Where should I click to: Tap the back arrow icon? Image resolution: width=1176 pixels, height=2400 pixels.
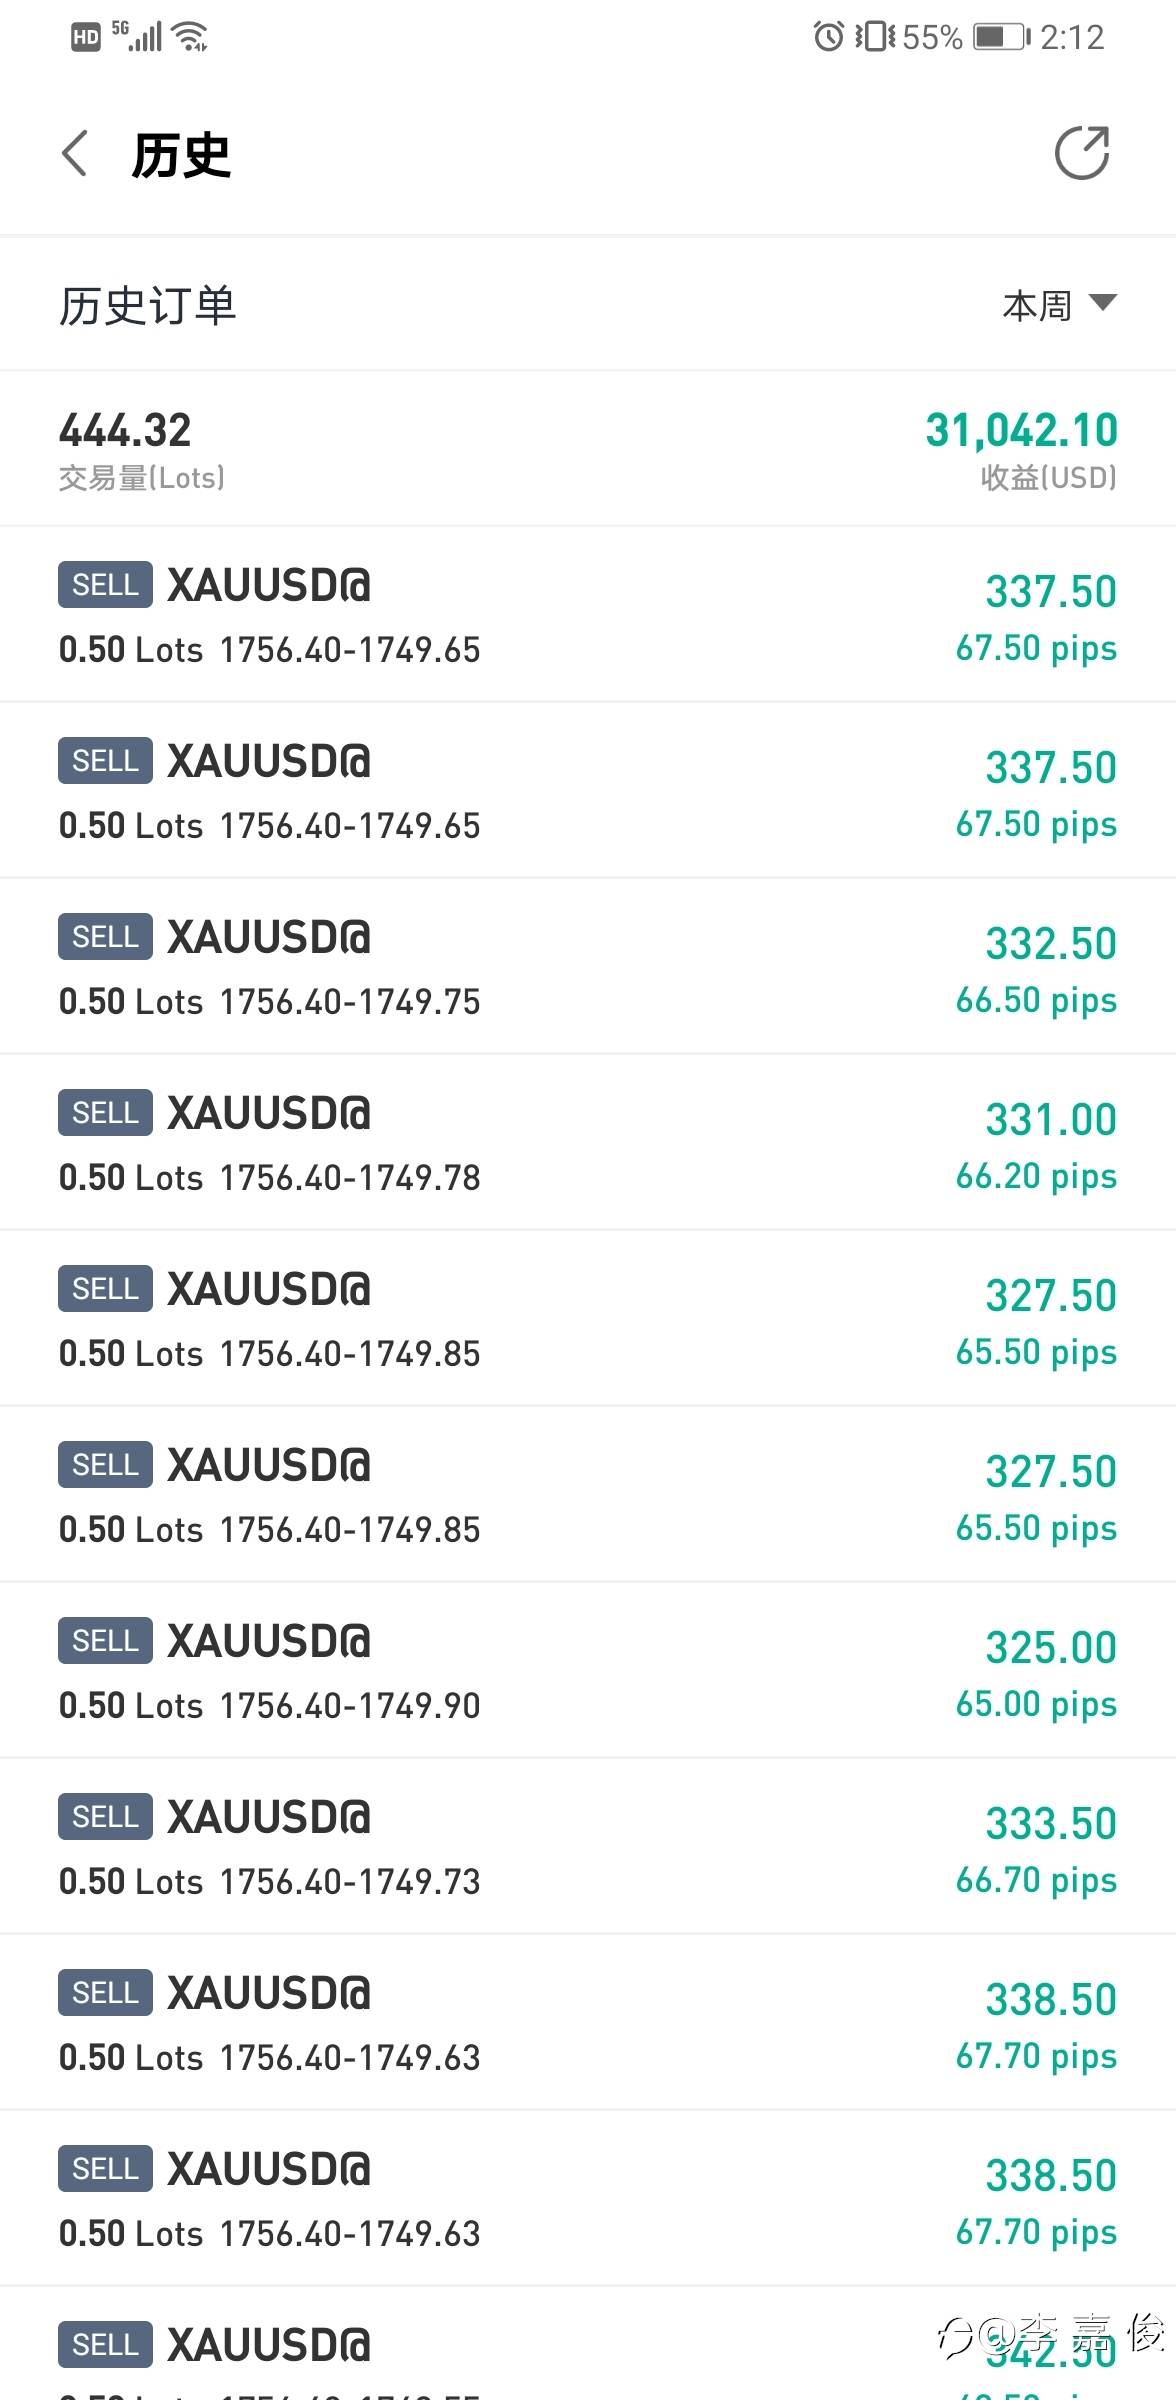75,155
